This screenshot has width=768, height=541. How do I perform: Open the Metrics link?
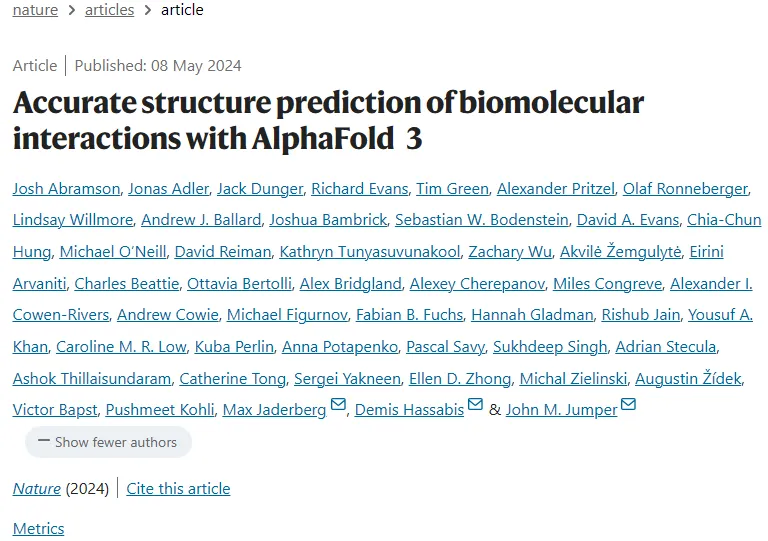[x=38, y=528]
